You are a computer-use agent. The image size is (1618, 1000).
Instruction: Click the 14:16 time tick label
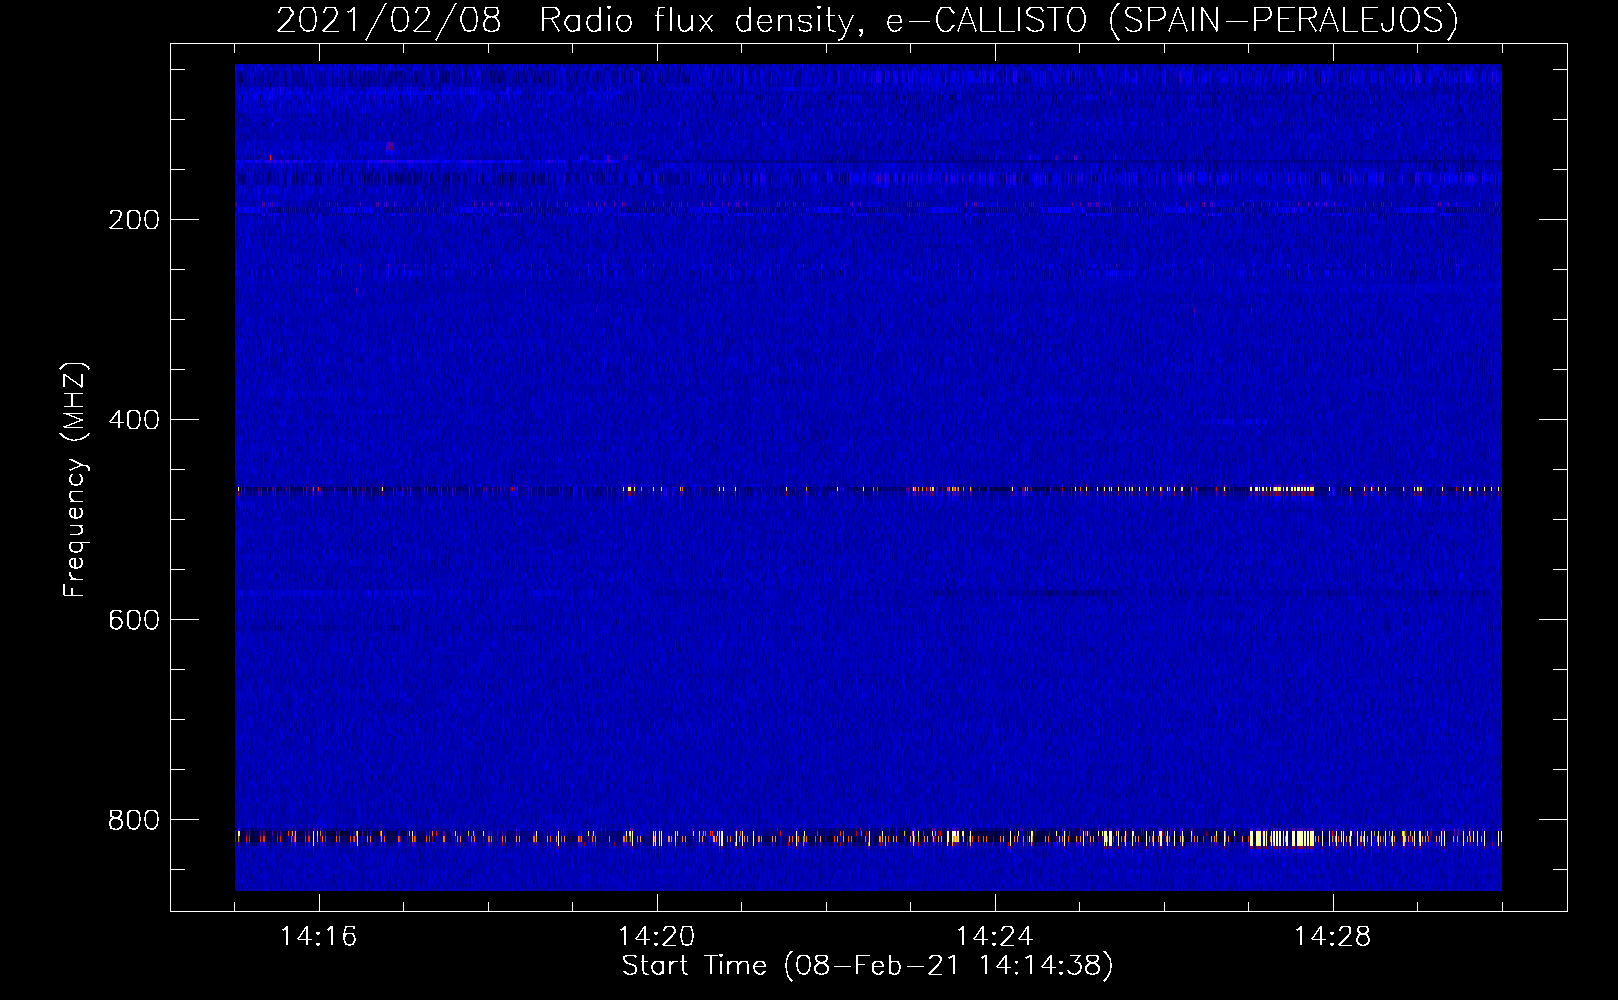pos(318,936)
